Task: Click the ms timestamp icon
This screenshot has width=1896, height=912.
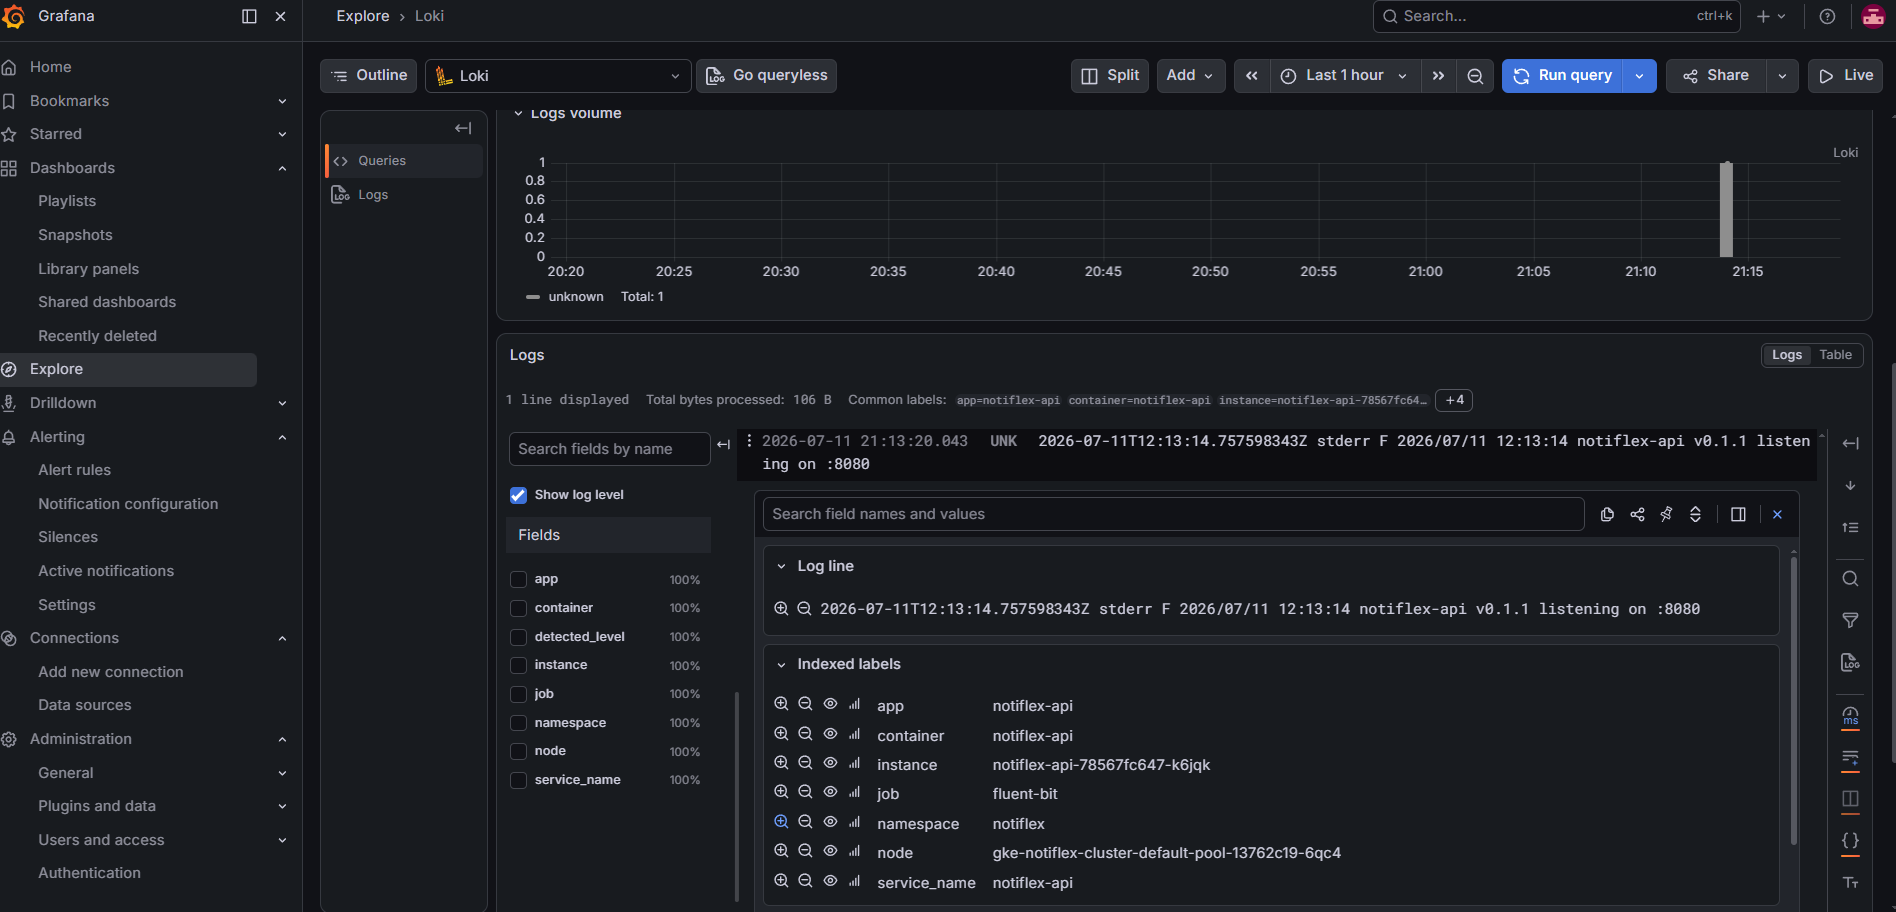Action: tap(1851, 717)
